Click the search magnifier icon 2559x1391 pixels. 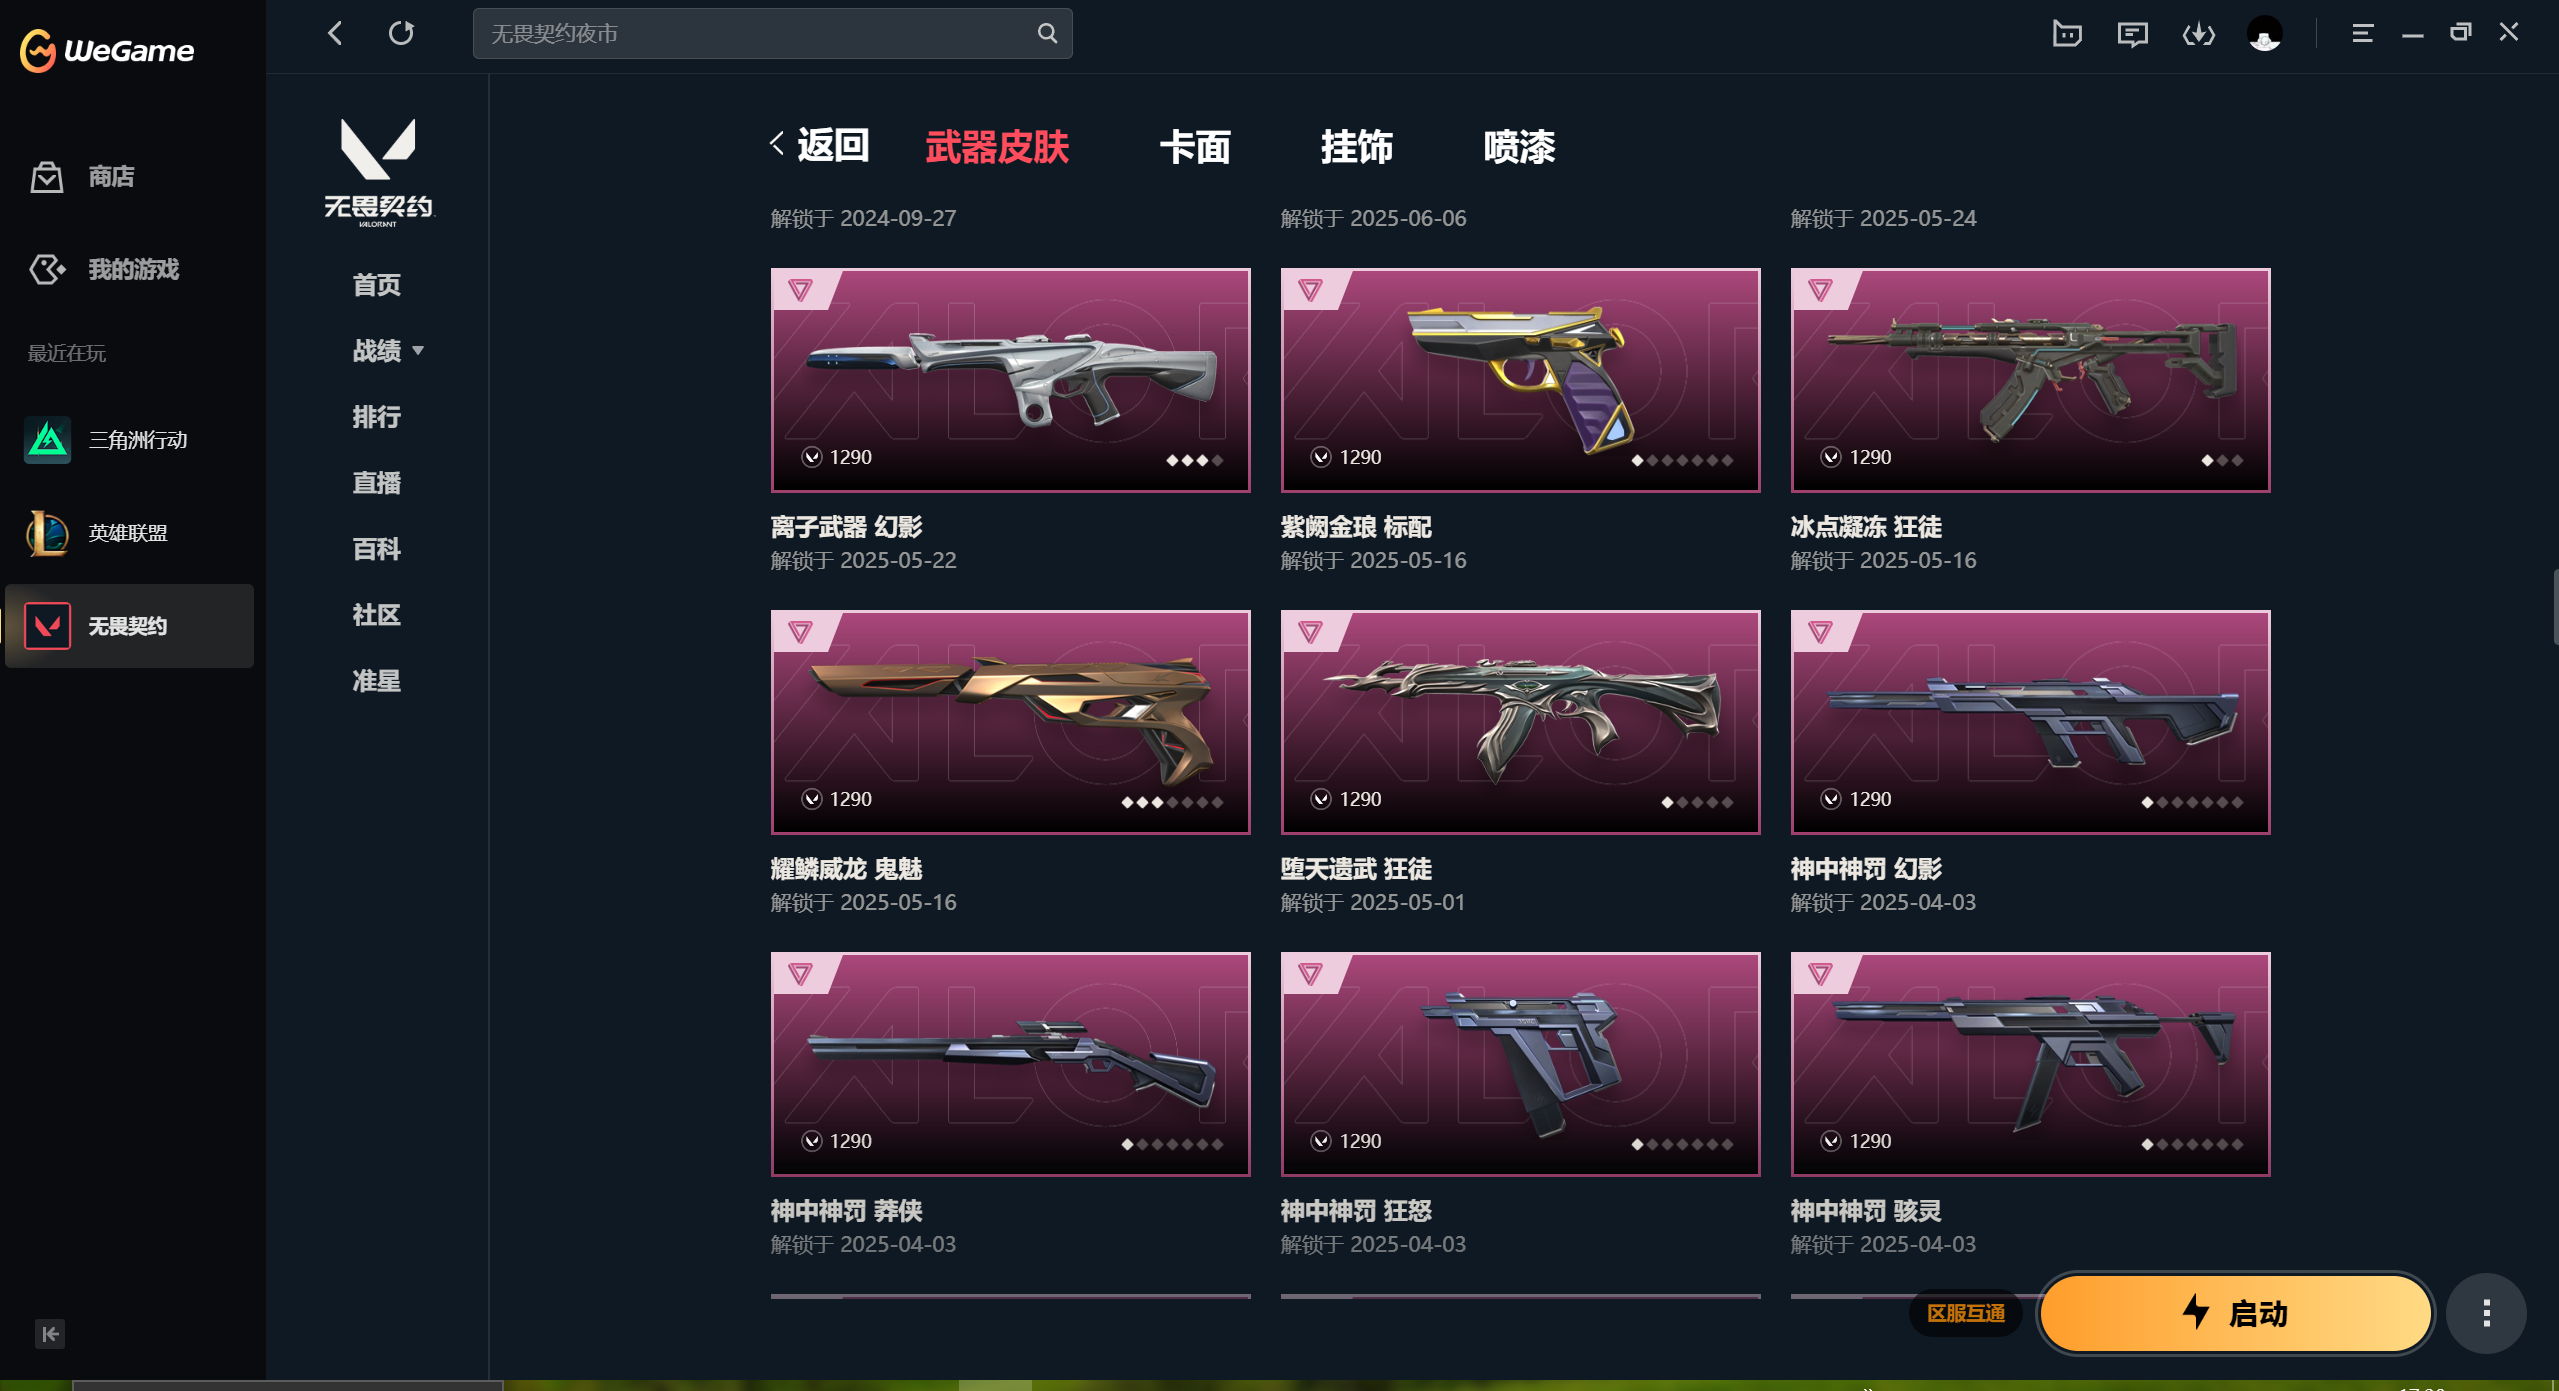click(1047, 33)
